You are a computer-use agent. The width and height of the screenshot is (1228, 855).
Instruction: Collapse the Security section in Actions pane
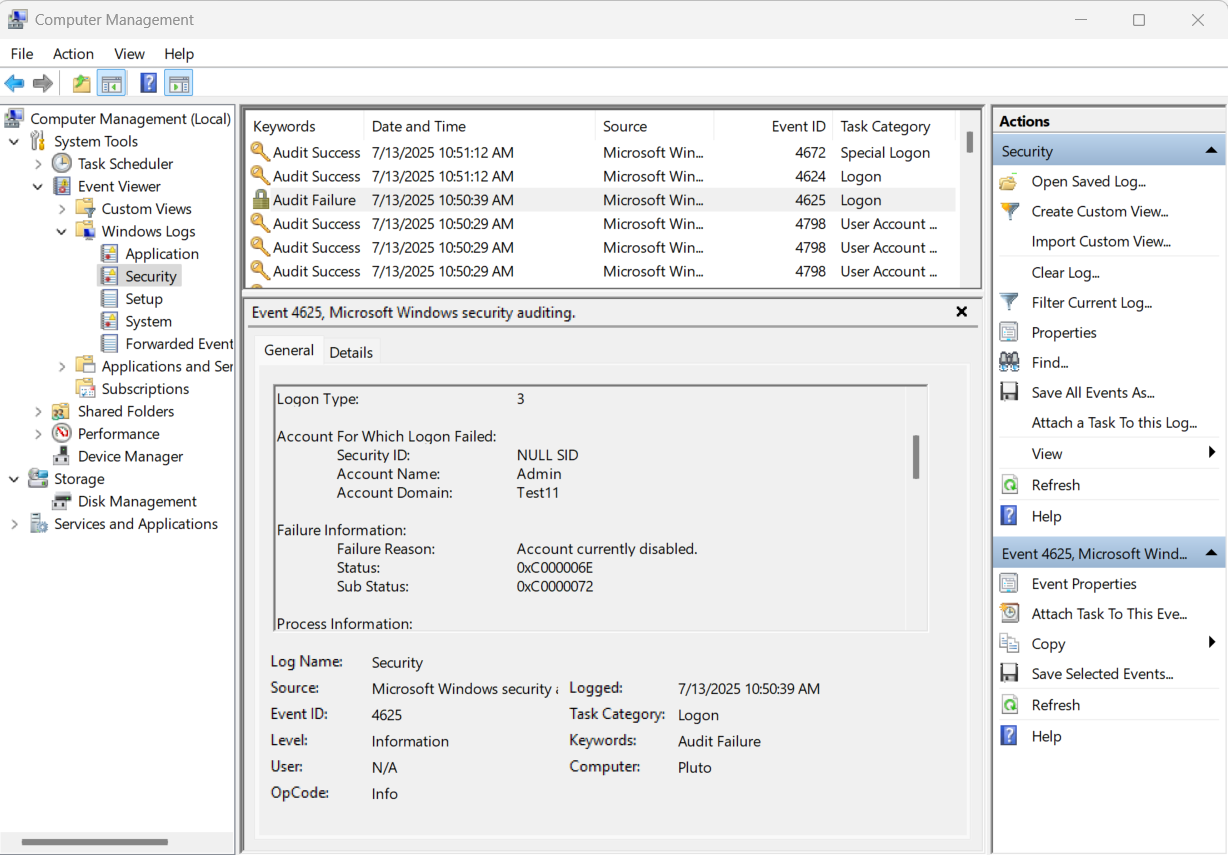coord(1211,151)
